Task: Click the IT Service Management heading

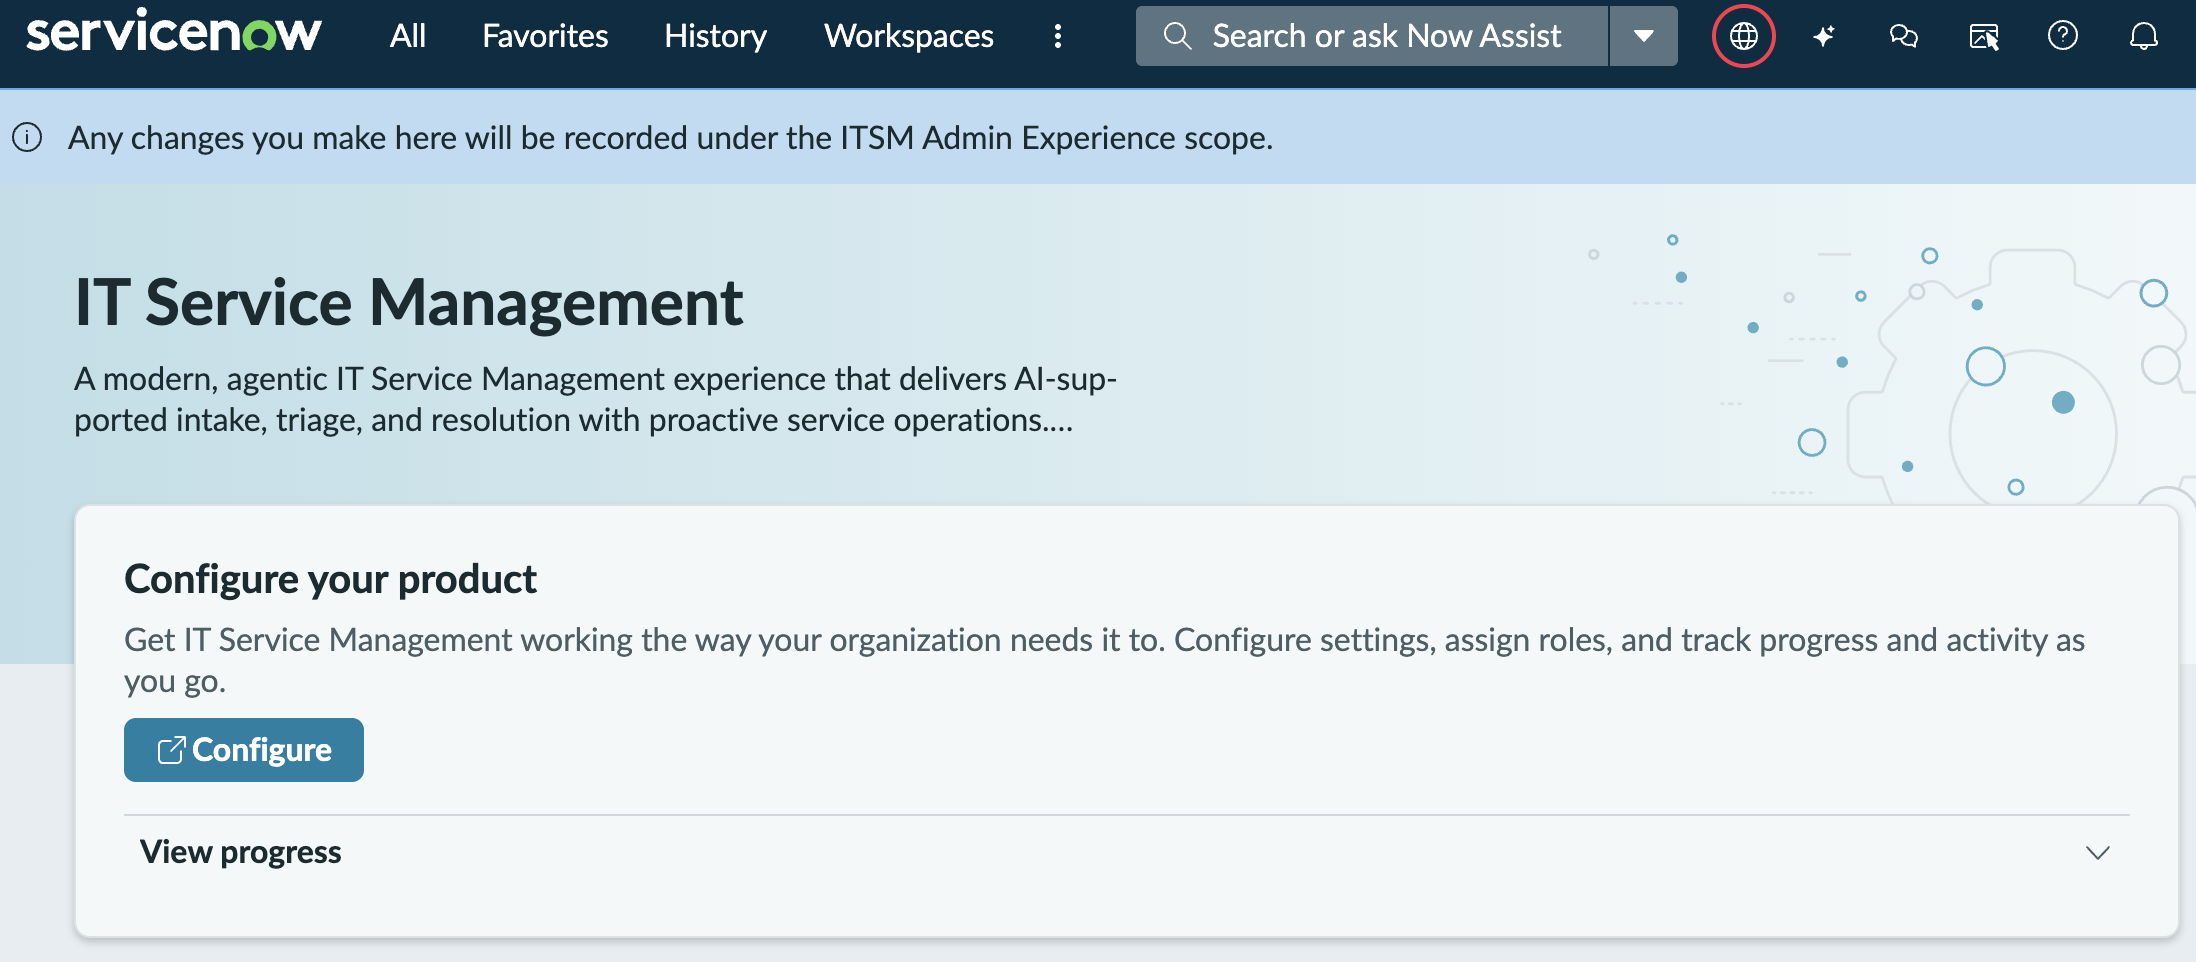Action: tap(409, 302)
